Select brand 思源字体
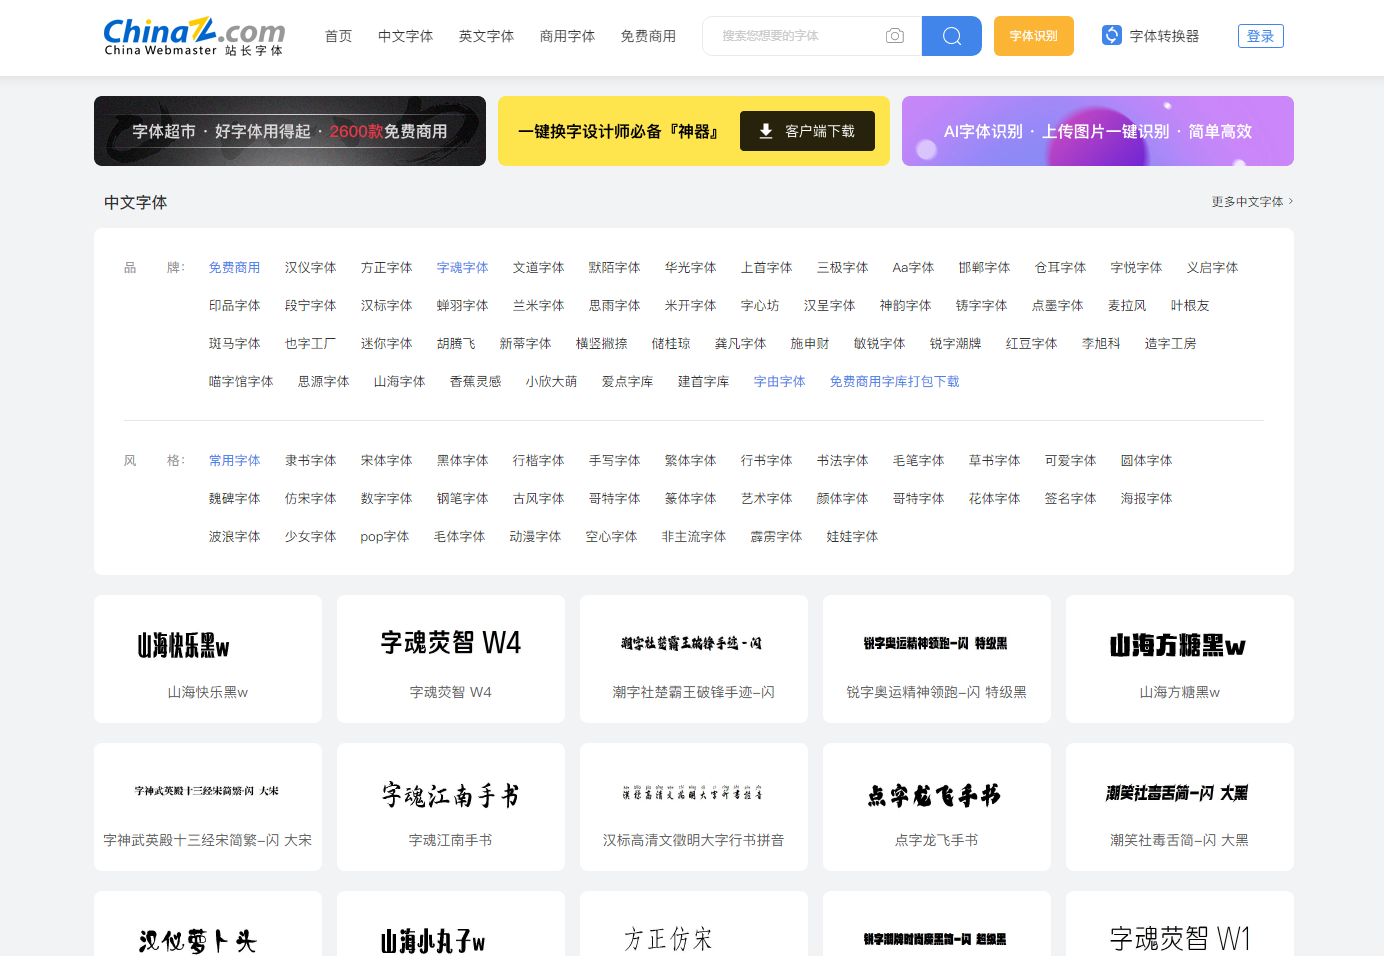 pos(324,381)
